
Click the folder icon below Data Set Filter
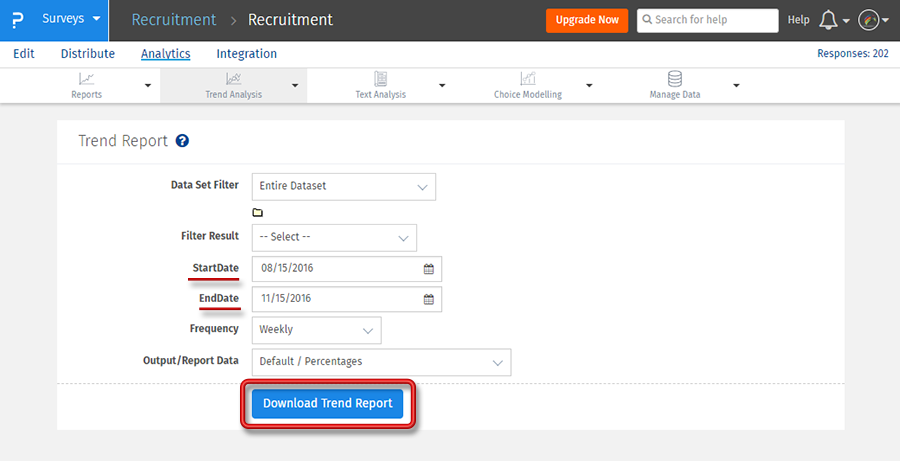tap(257, 213)
